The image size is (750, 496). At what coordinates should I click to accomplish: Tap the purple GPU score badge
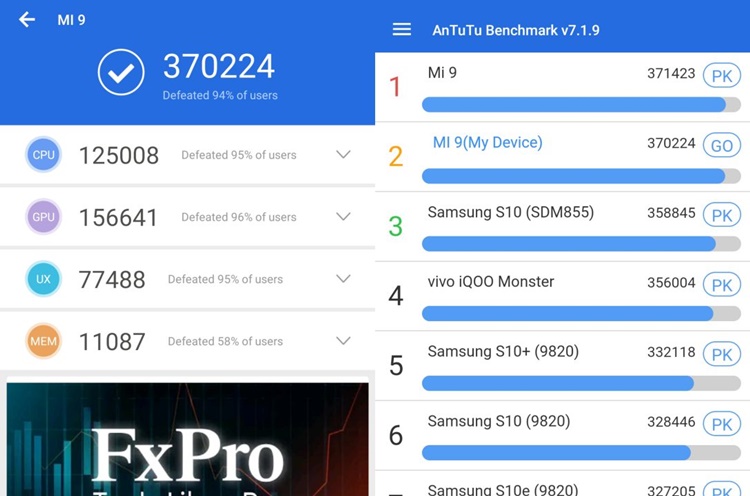click(x=43, y=217)
